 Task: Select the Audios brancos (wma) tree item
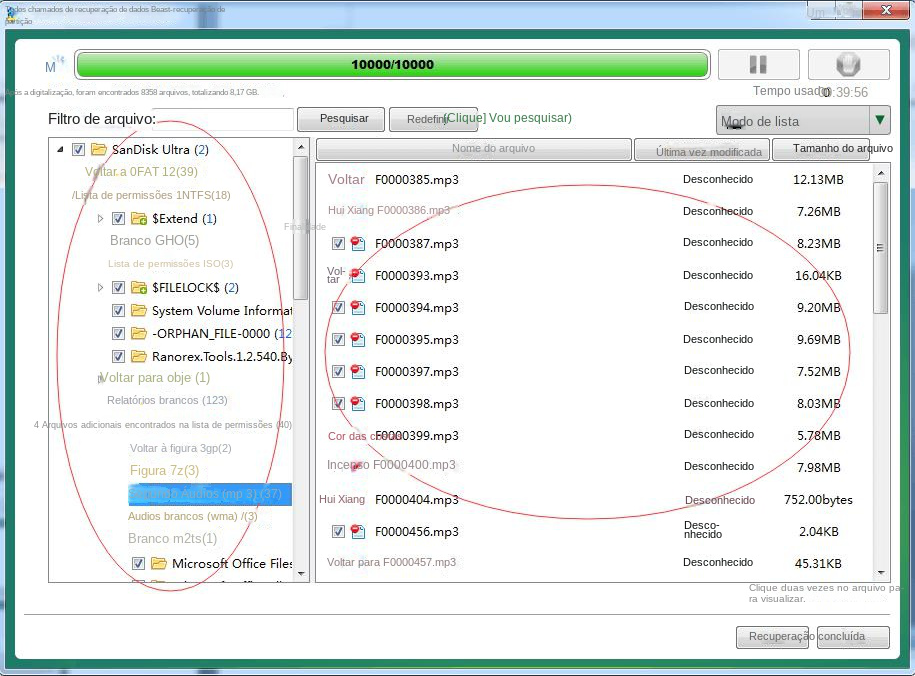point(193,516)
